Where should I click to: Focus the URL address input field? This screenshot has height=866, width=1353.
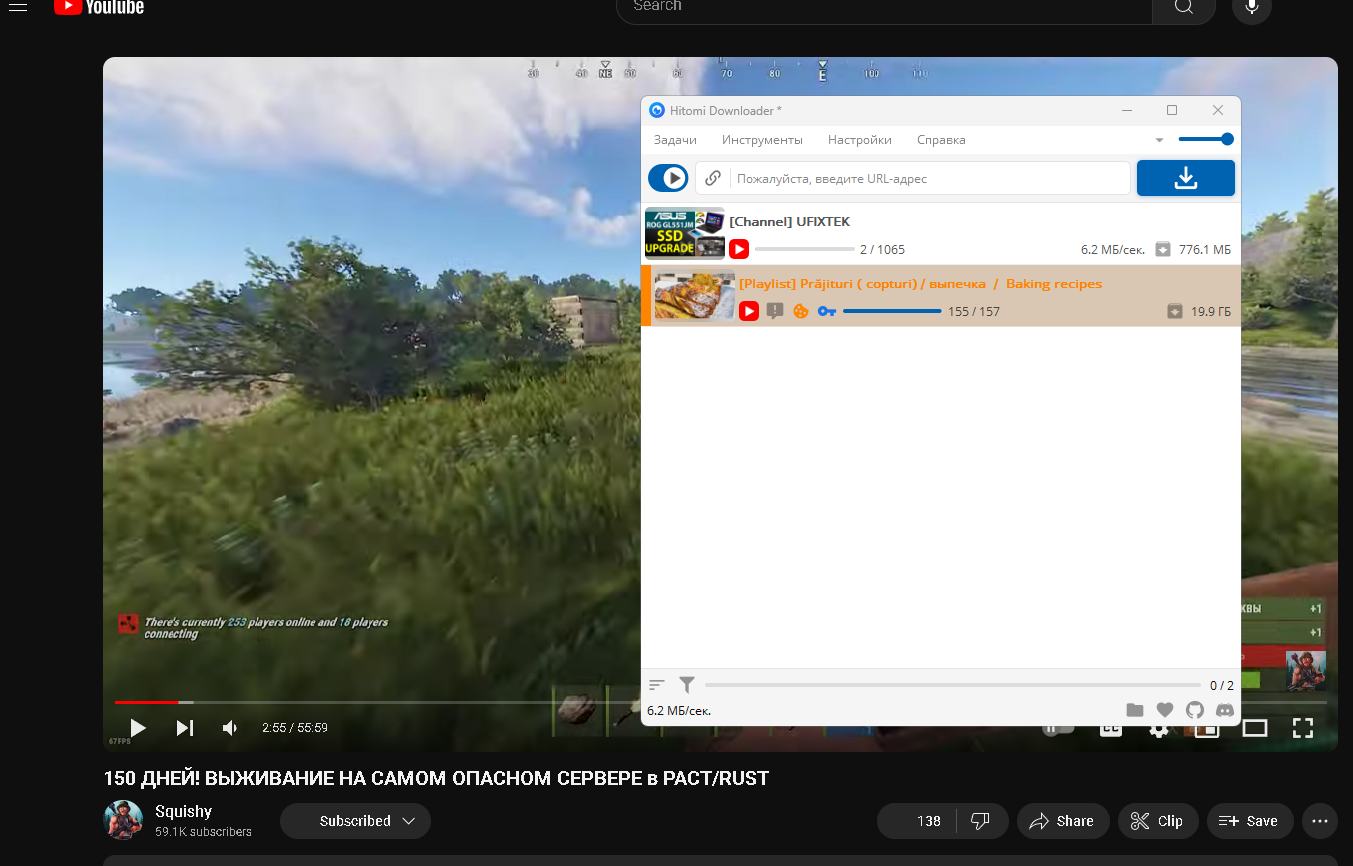coord(930,178)
